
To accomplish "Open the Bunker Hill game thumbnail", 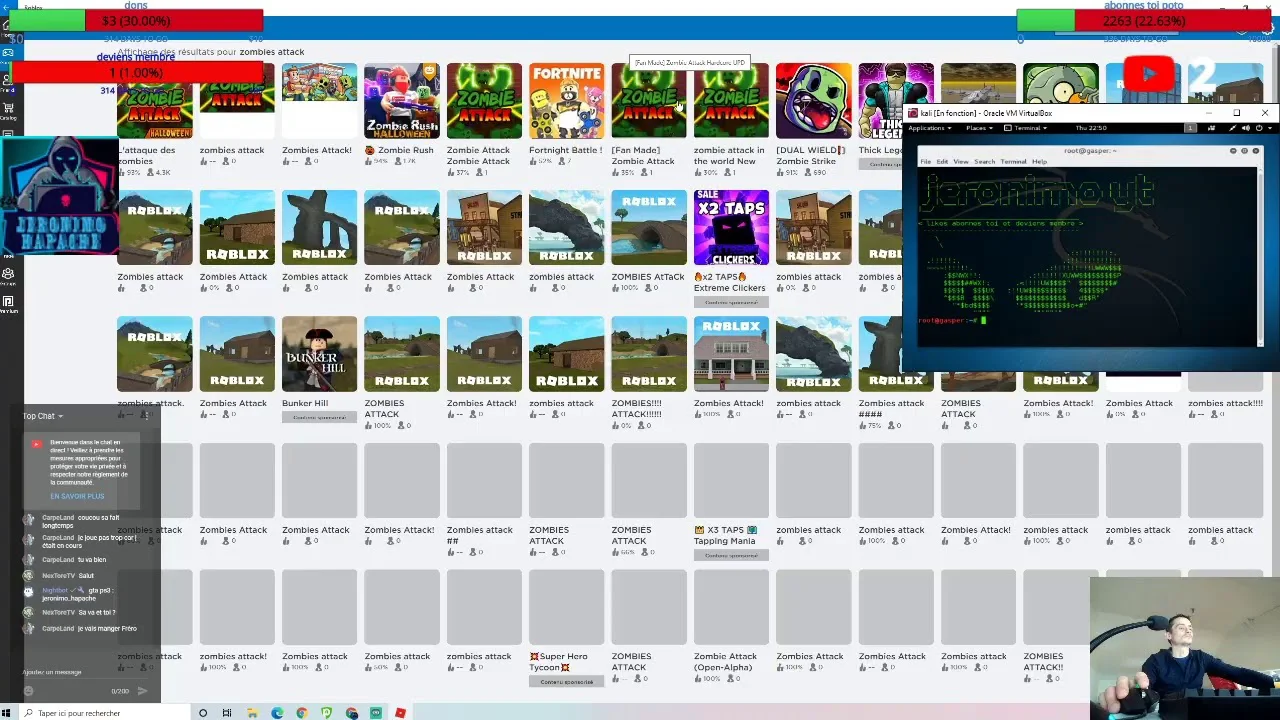I will [319, 354].
